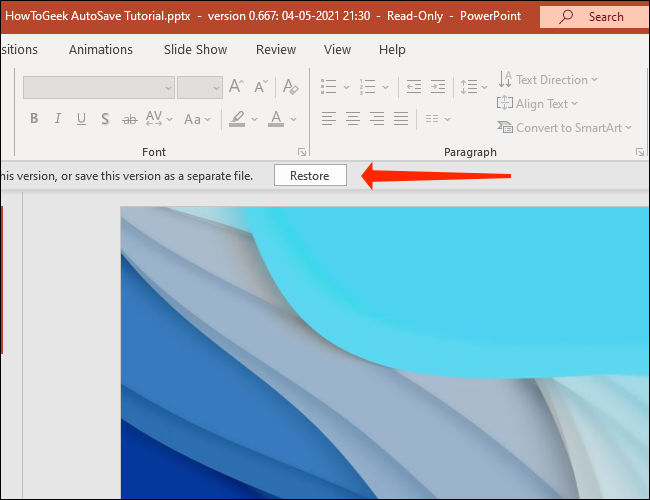Switch to the Slide Show tab

(x=195, y=49)
